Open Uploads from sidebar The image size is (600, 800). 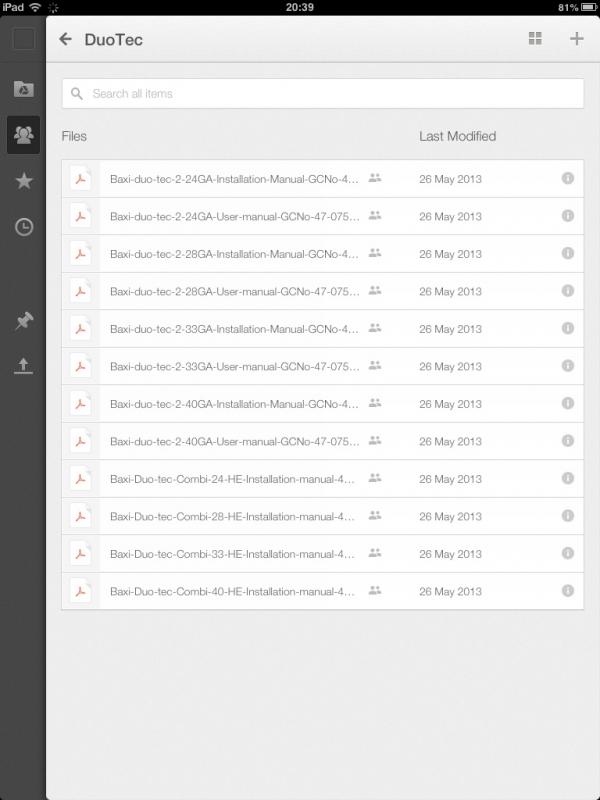[23, 366]
